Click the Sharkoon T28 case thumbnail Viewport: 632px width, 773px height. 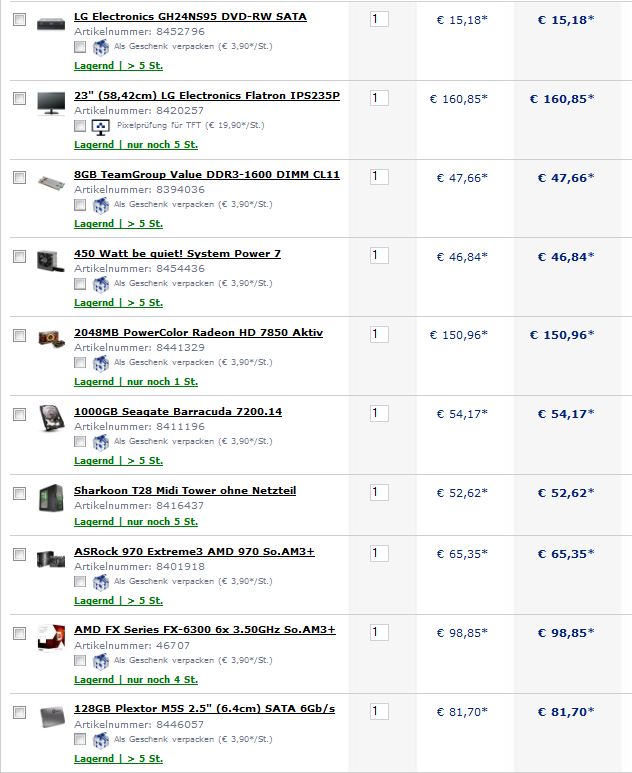[51, 498]
